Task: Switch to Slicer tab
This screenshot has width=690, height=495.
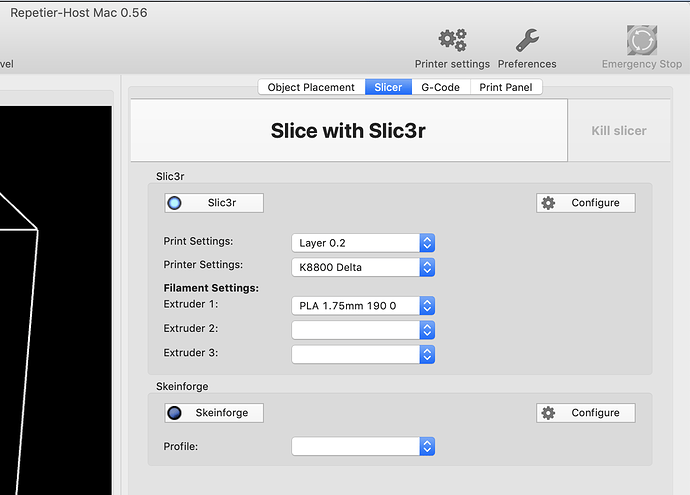Action: pyautogui.click(x=388, y=87)
